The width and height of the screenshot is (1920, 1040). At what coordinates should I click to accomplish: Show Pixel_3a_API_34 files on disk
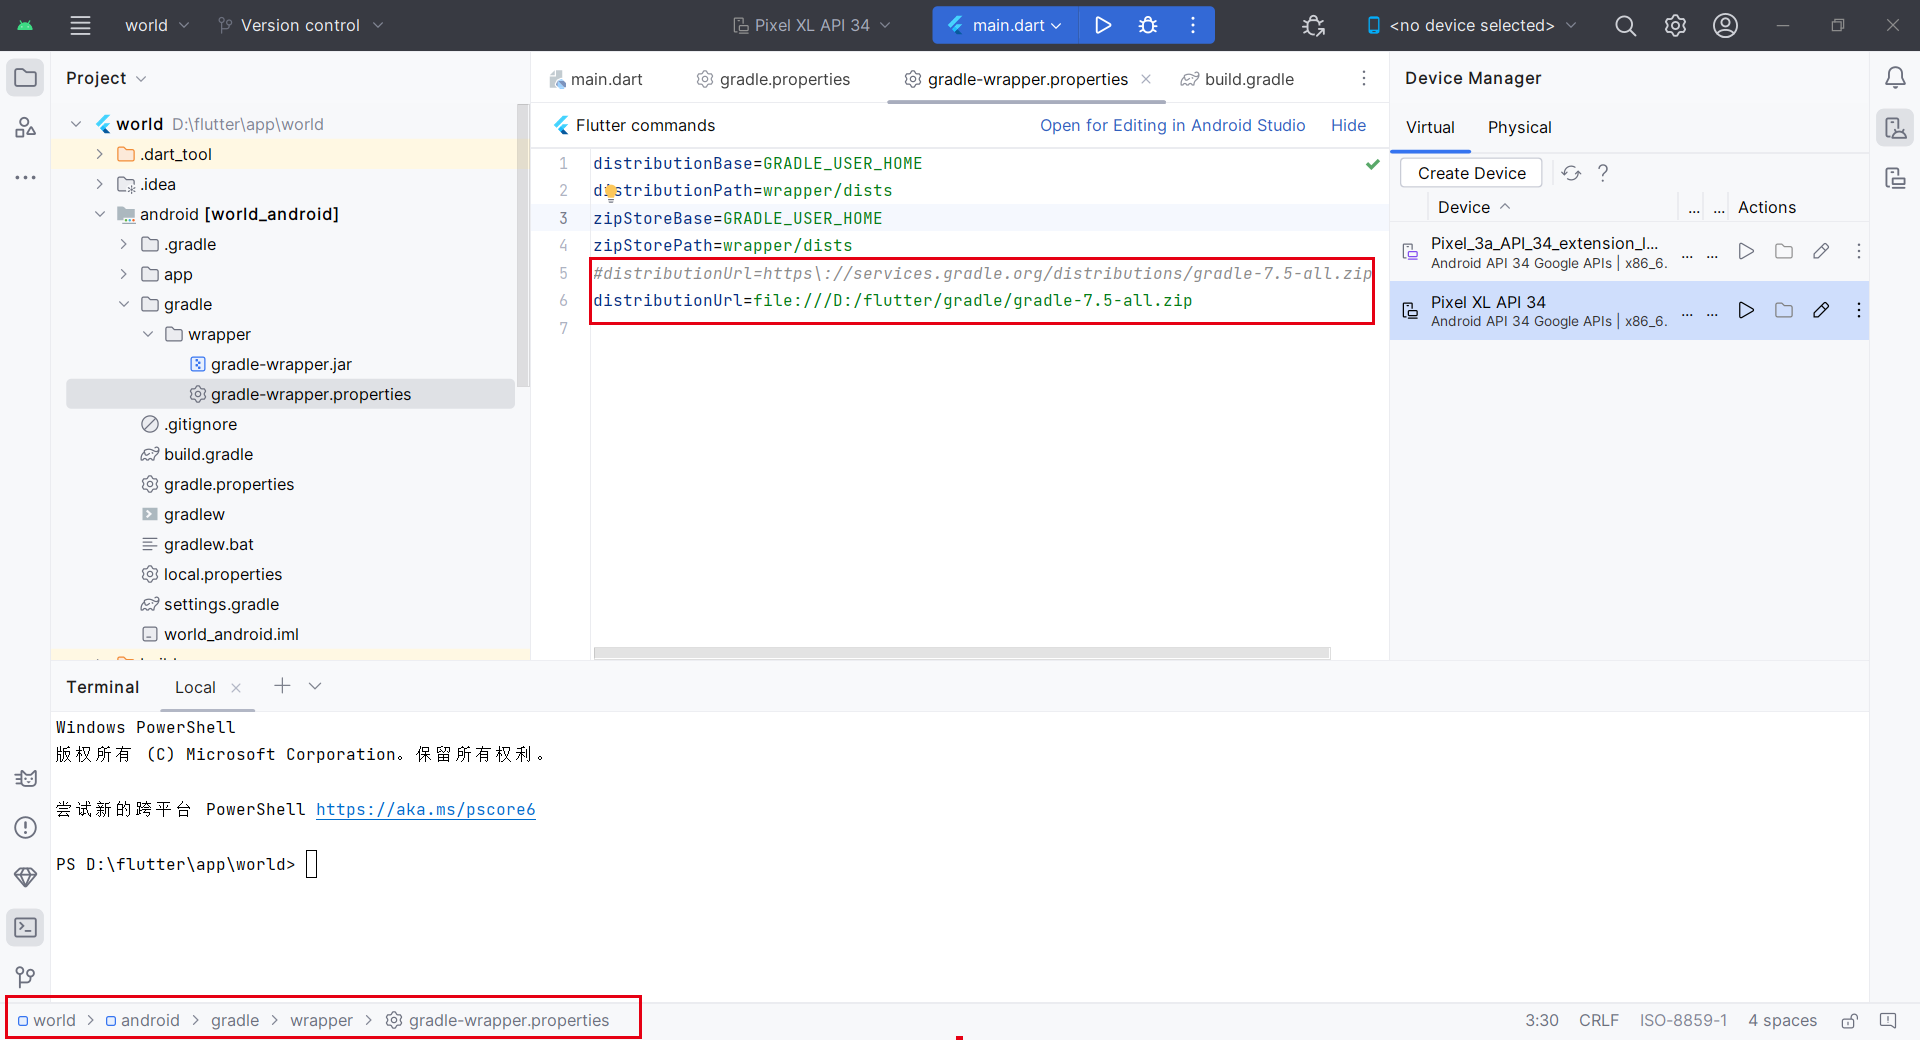pyautogui.click(x=1784, y=251)
